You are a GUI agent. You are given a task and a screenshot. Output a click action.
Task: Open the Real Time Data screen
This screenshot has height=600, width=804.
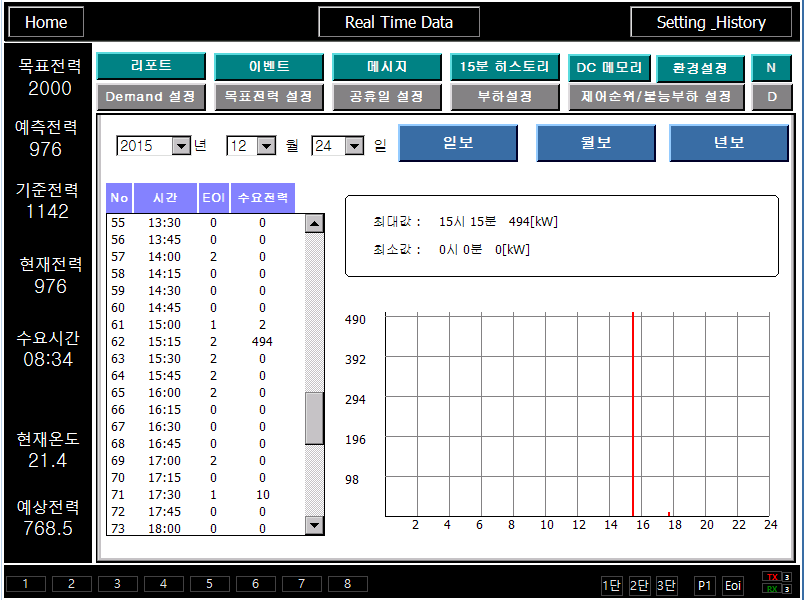[399, 22]
